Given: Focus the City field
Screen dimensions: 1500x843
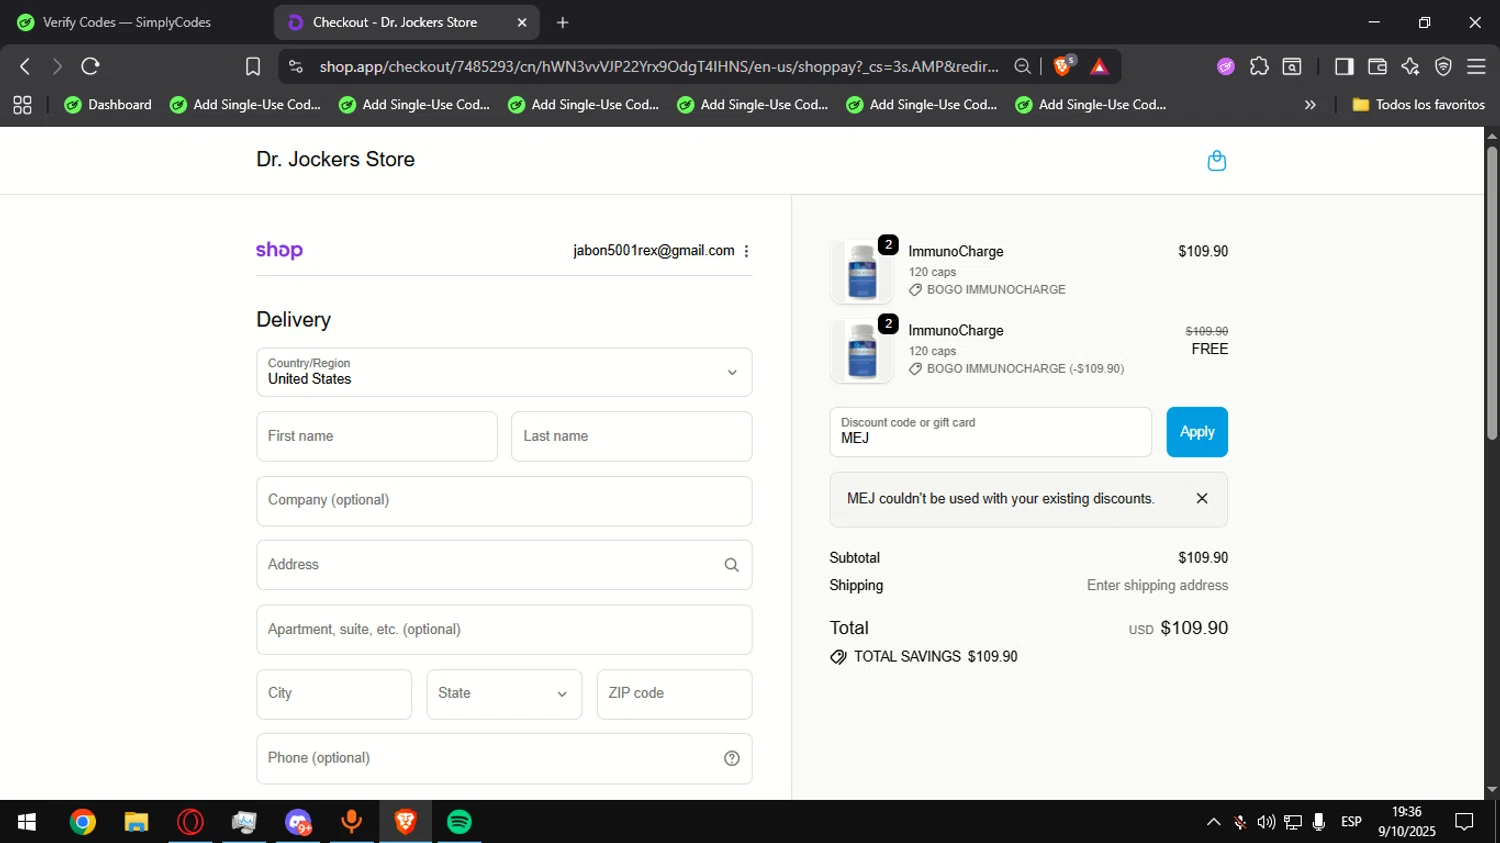Looking at the screenshot, I should click(334, 694).
